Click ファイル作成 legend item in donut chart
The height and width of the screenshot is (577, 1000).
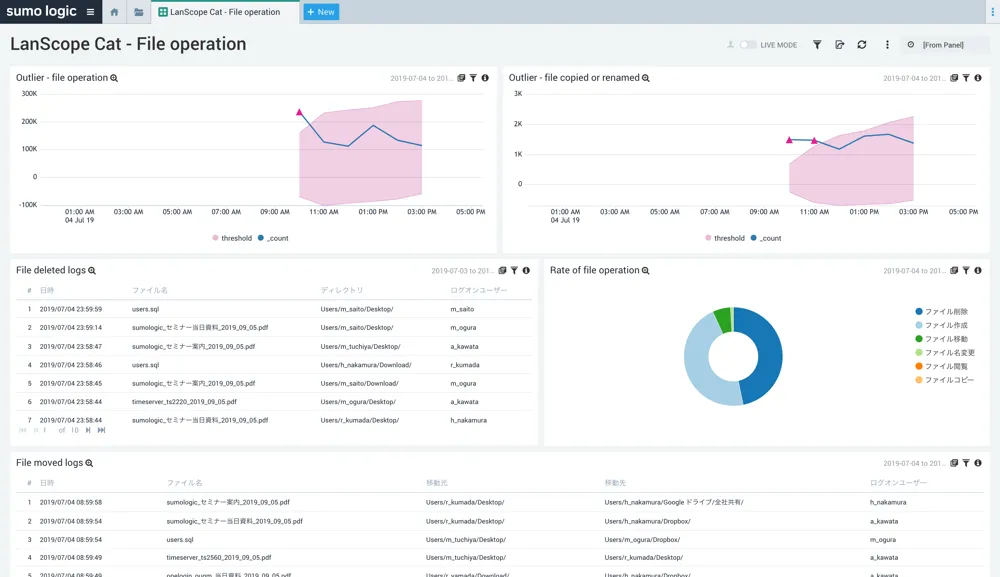(941, 325)
